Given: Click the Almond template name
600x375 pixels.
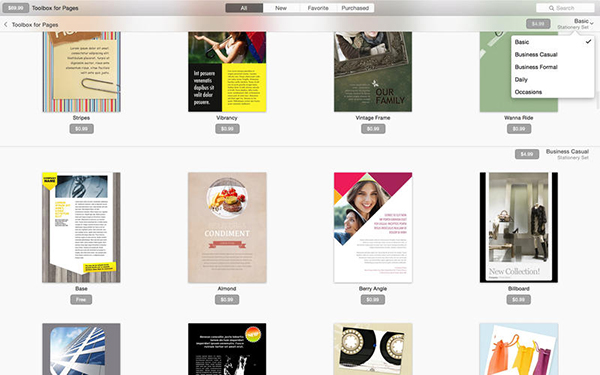Looking at the screenshot, I should point(227,289).
